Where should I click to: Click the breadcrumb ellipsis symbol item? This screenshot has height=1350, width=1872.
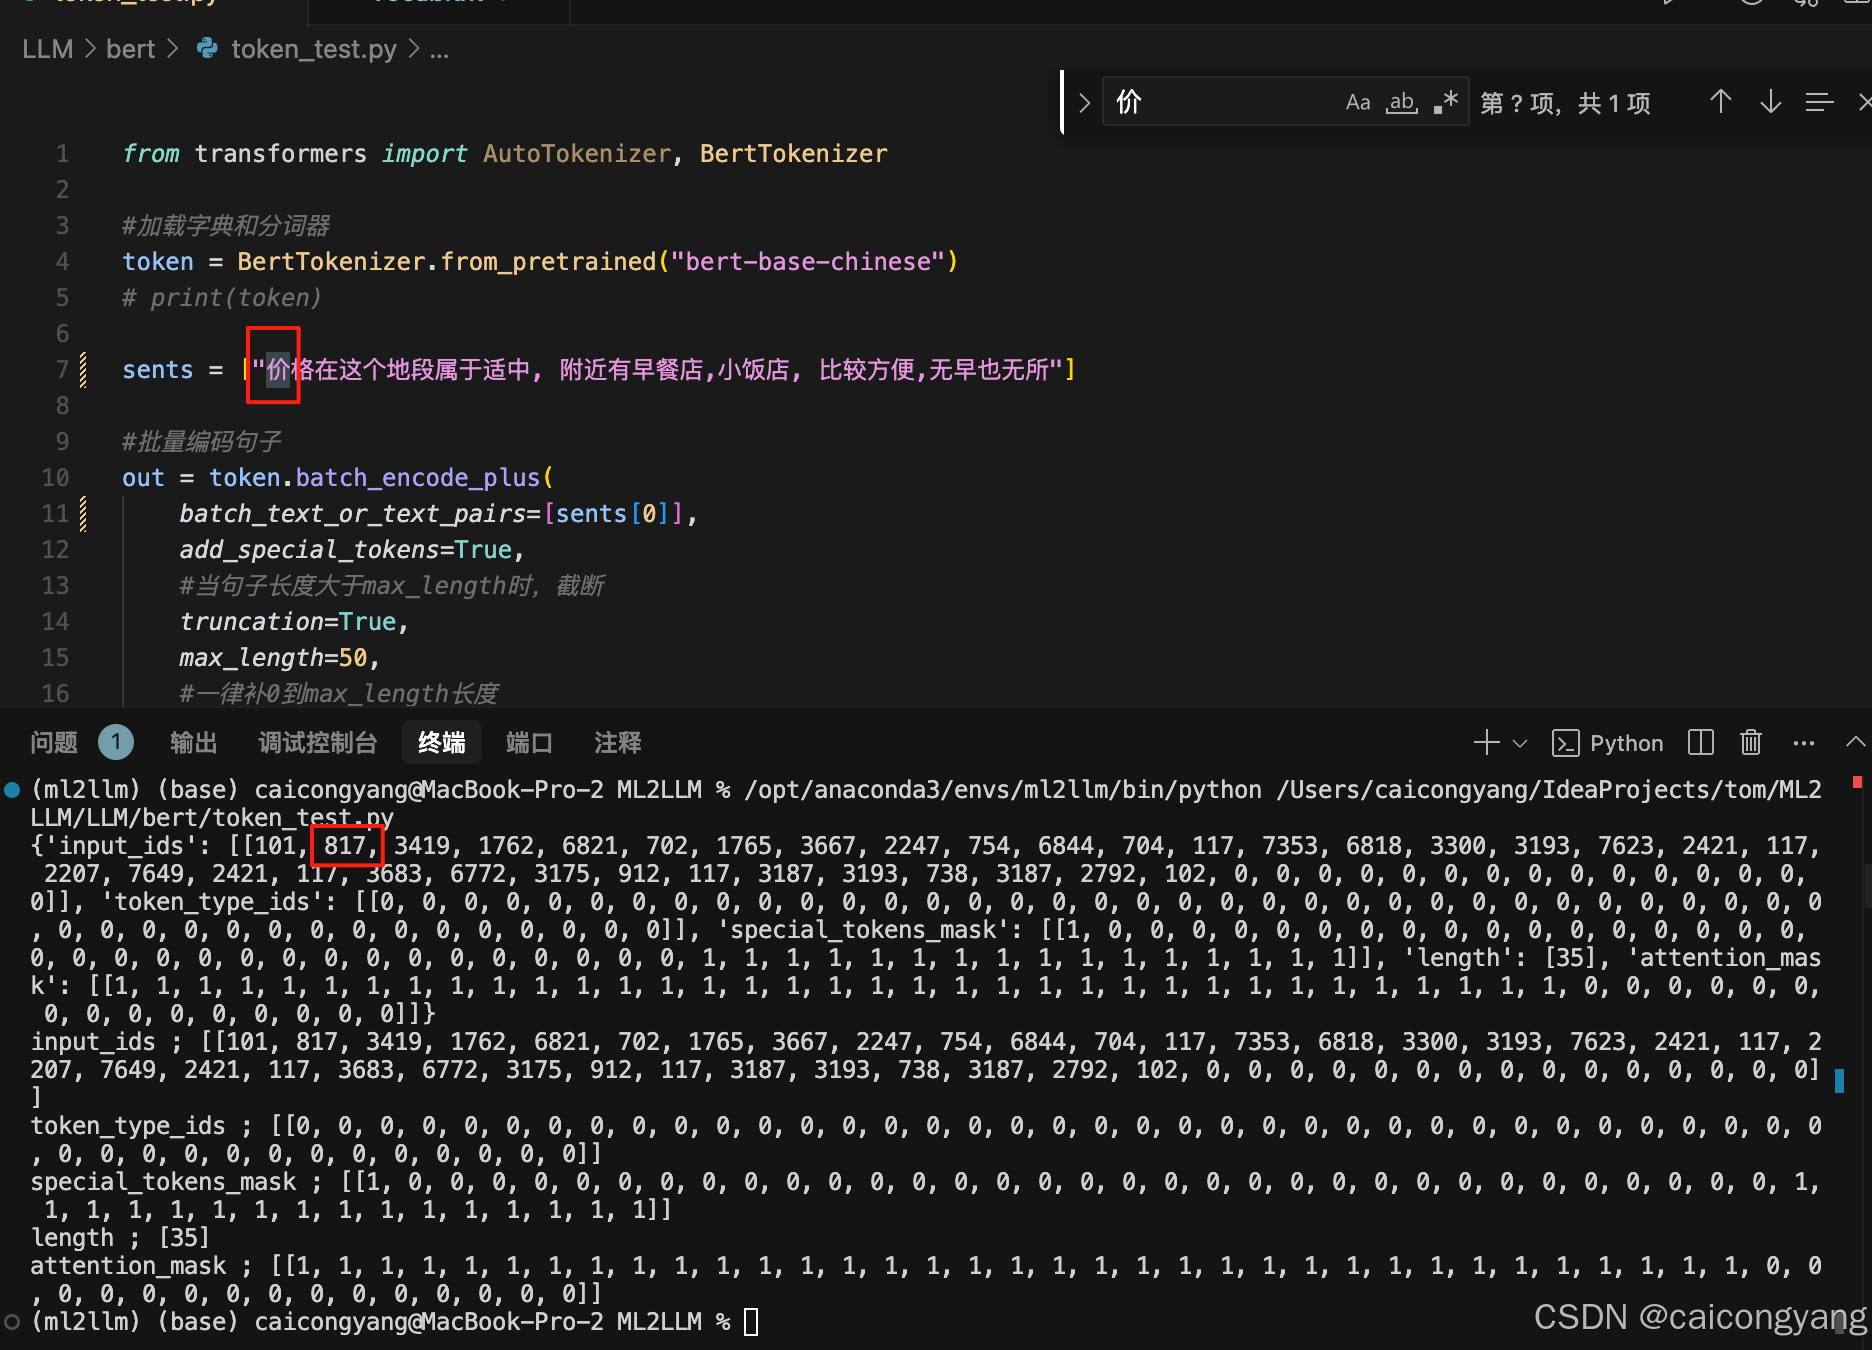(439, 49)
